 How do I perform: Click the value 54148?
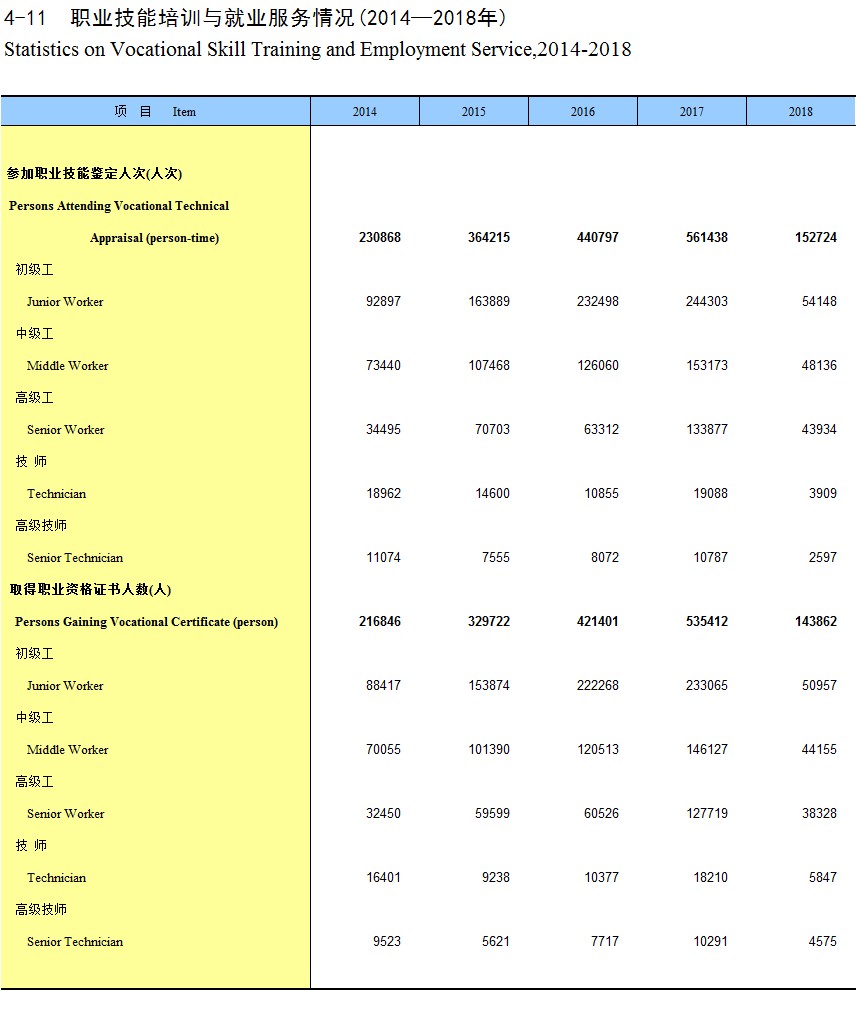coord(819,301)
